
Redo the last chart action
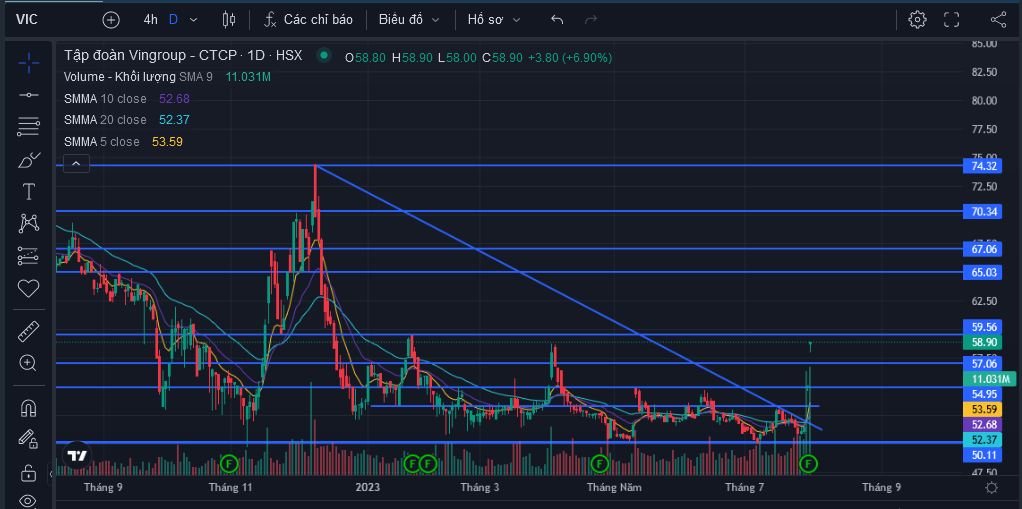tap(591, 20)
